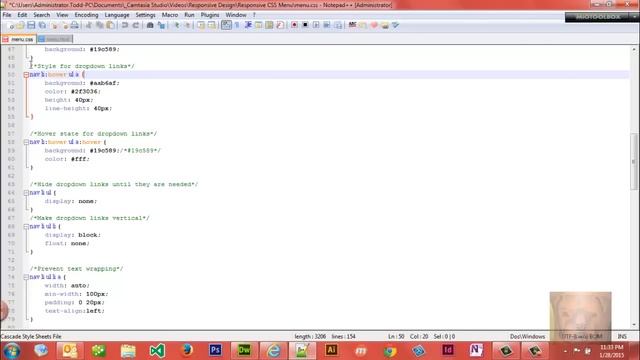Image resolution: width=640 pixels, height=360 pixels.
Task: Click the Stop Recording macro square icon
Action: click(x=305, y=25)
